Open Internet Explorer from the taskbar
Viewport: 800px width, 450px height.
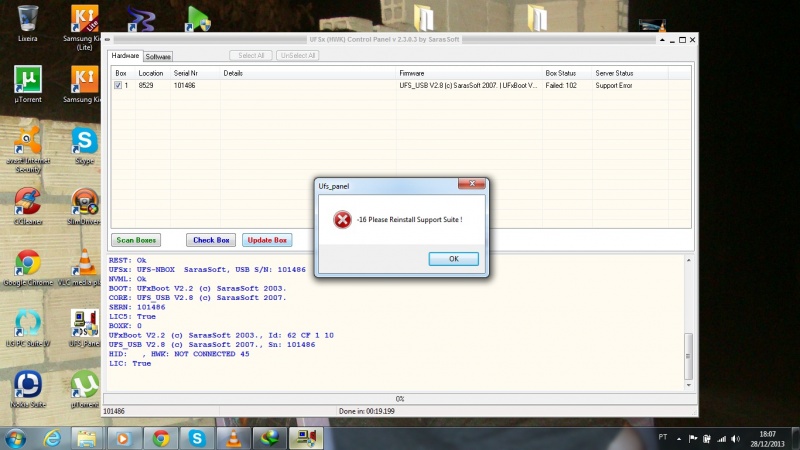click(x=52, y=438)
